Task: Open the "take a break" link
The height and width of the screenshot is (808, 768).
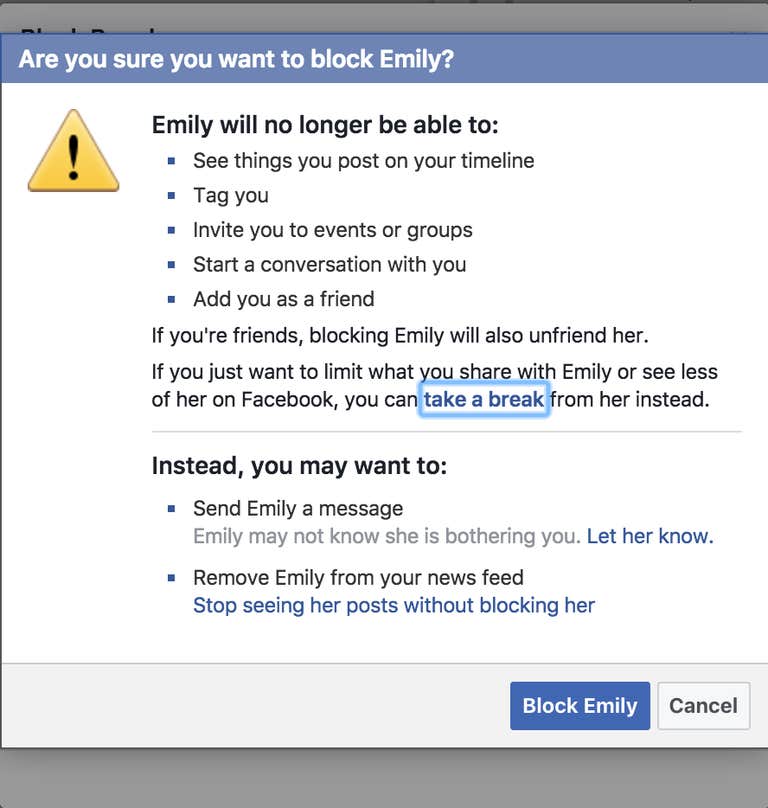Action: [484, 400]
